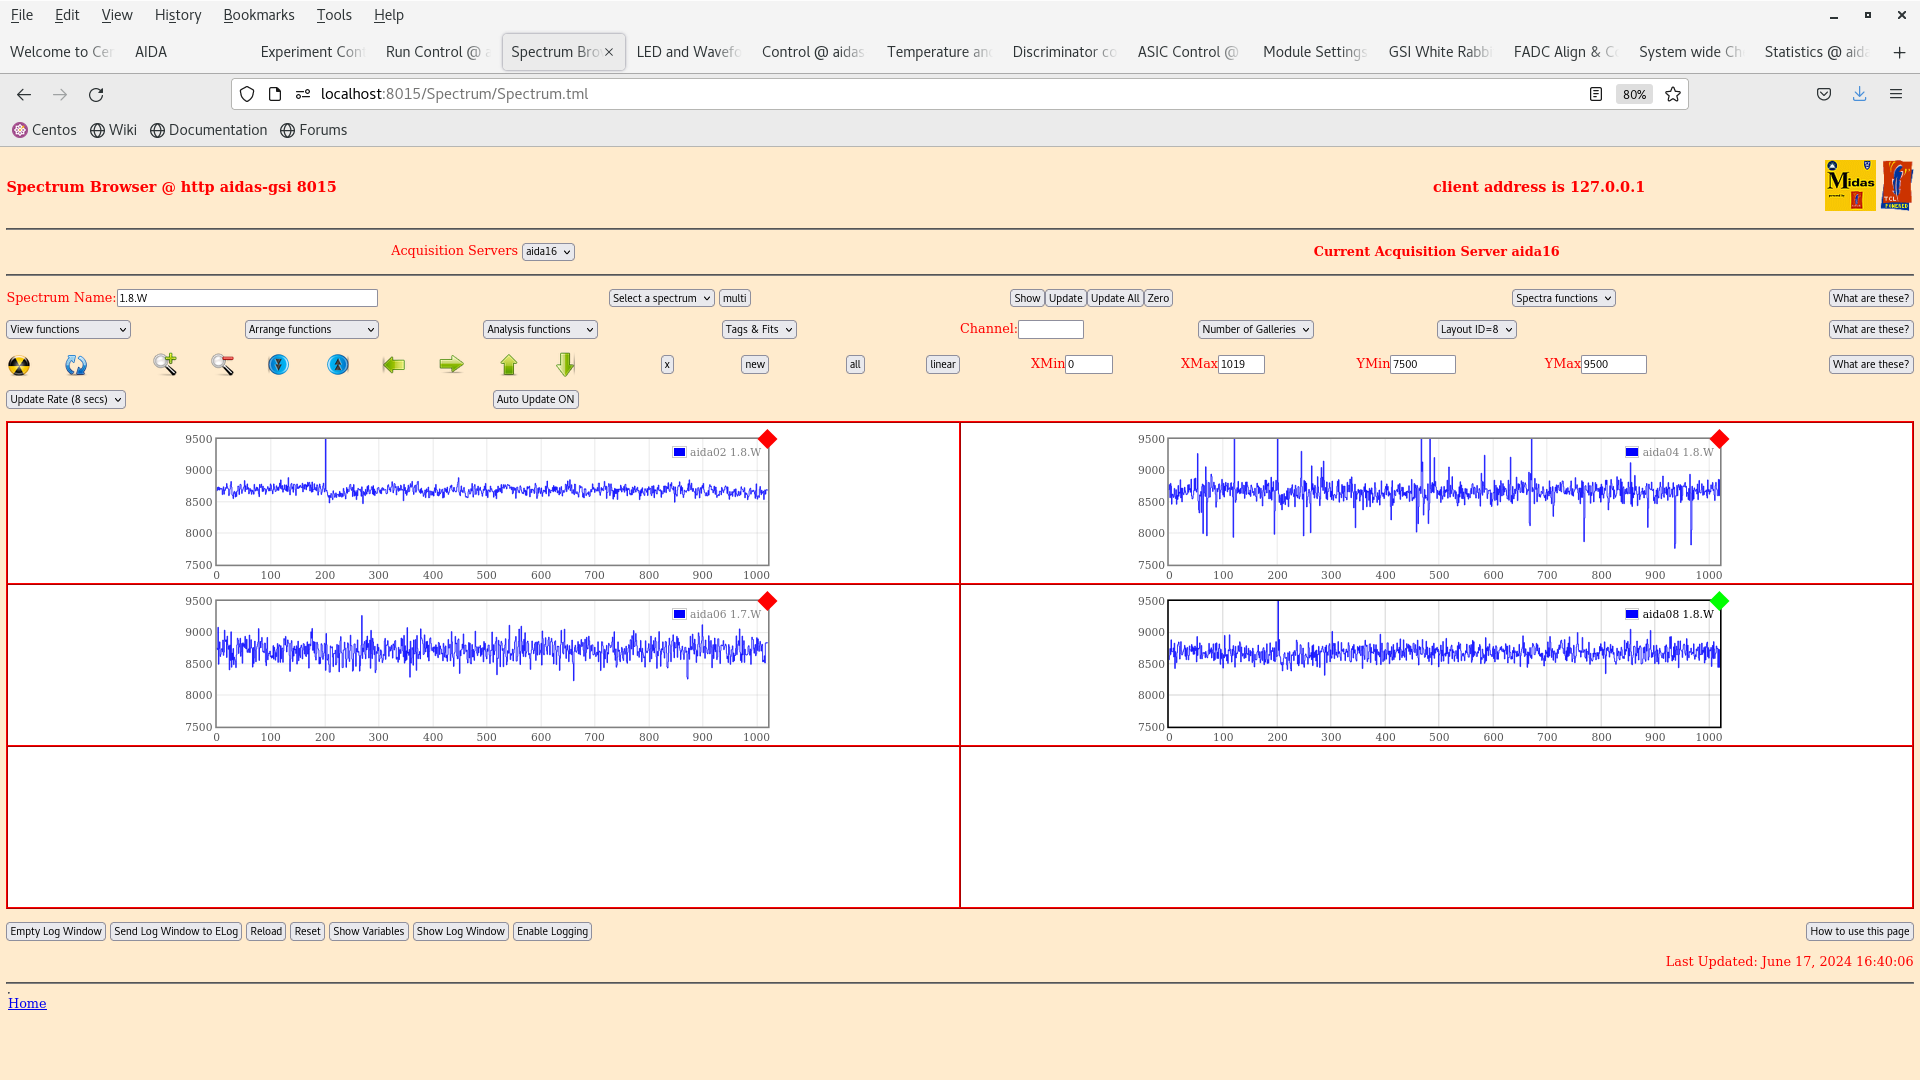1920x1080 pixels.
Task: Click the yellow radiation hazard icon
Action: (x=19, y=365)
